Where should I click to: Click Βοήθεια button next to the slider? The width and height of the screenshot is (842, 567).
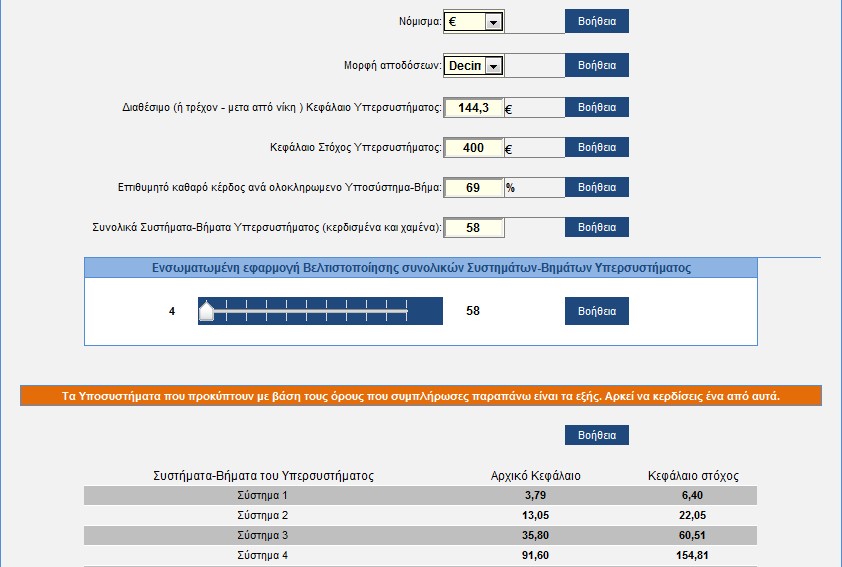[x=597, y=311]
